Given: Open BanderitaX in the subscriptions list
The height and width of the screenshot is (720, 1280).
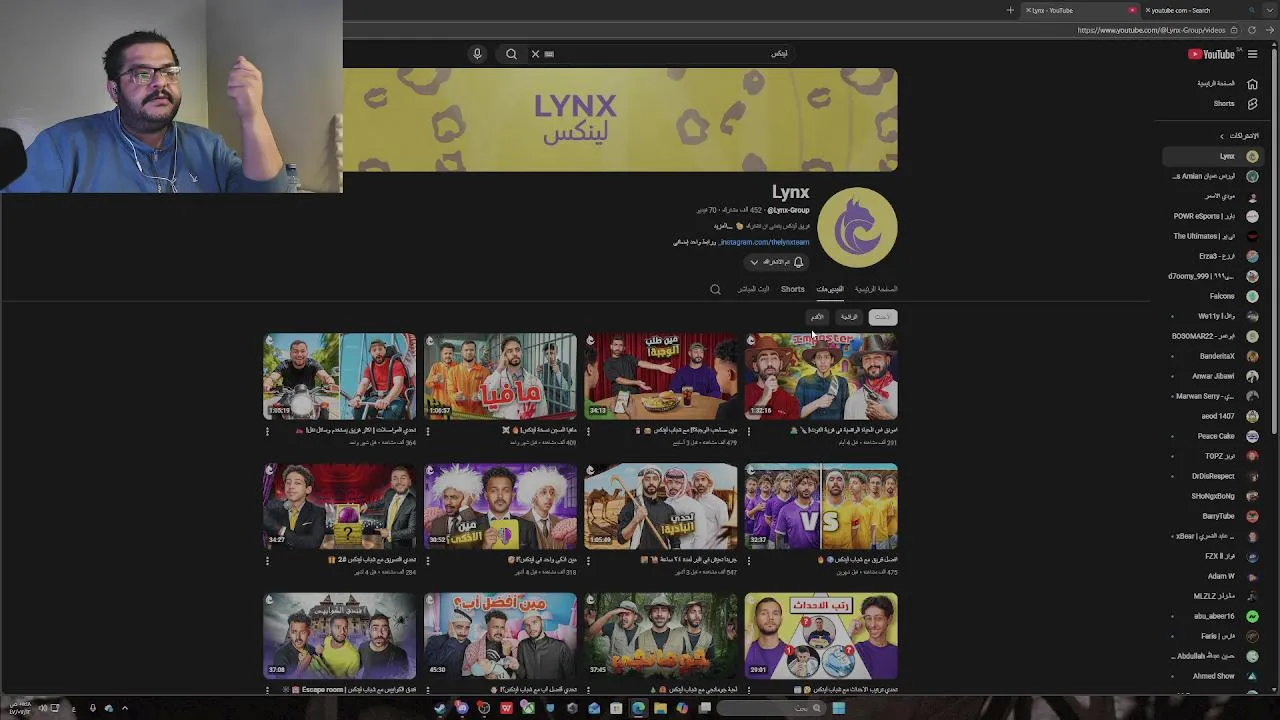Looking at the screenshot, I should pos(1212,356).
